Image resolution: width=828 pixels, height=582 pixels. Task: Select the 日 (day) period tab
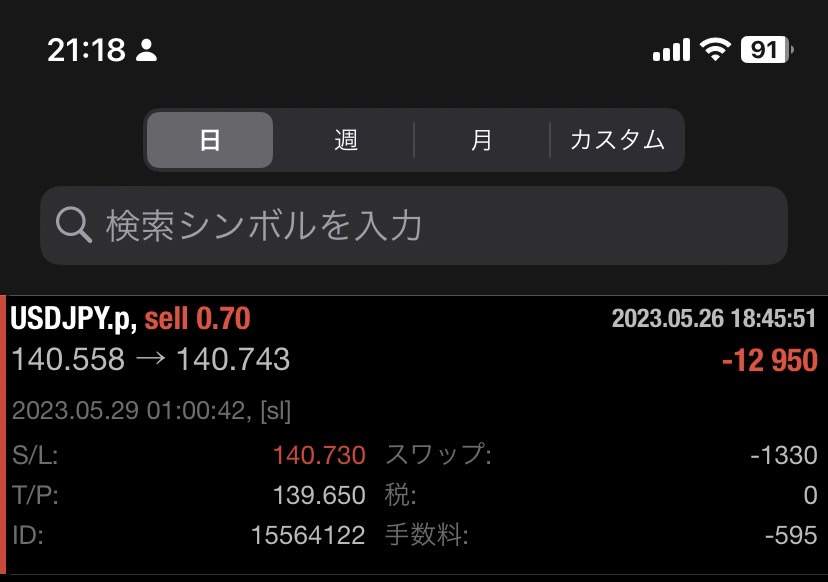(x=210, y=140)
